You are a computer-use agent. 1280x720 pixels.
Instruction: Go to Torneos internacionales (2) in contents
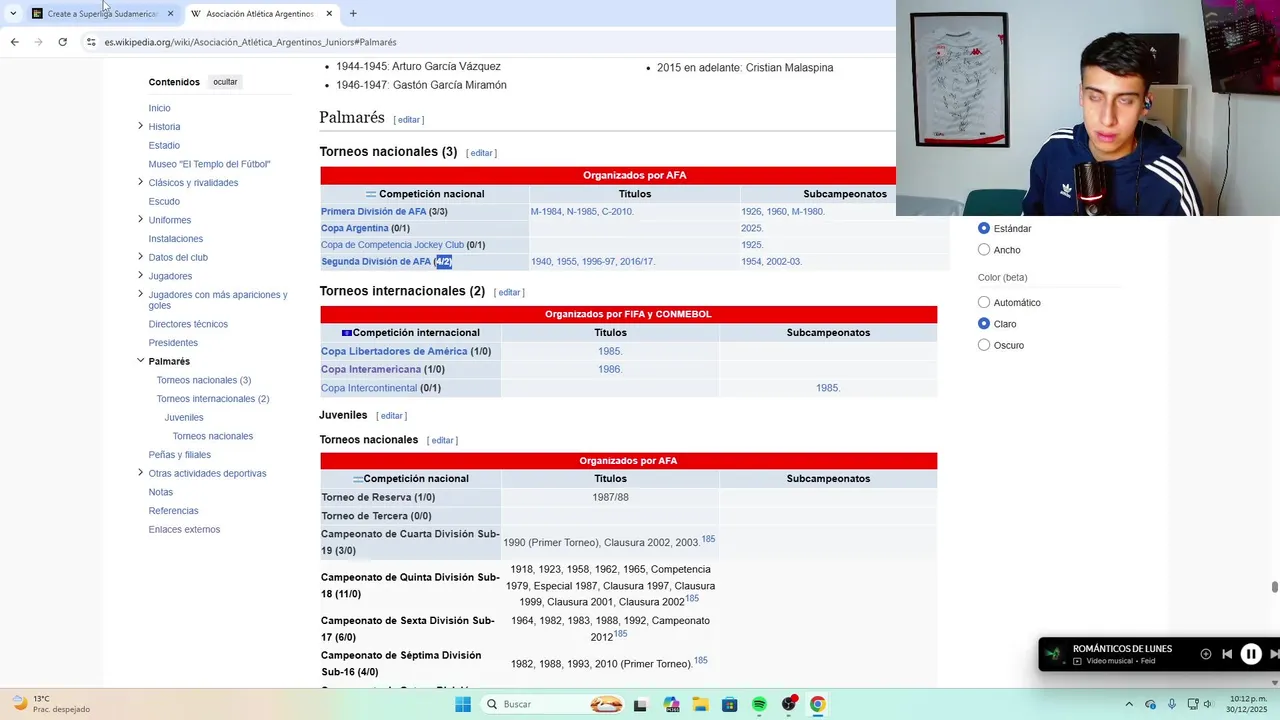click(213, 399)
